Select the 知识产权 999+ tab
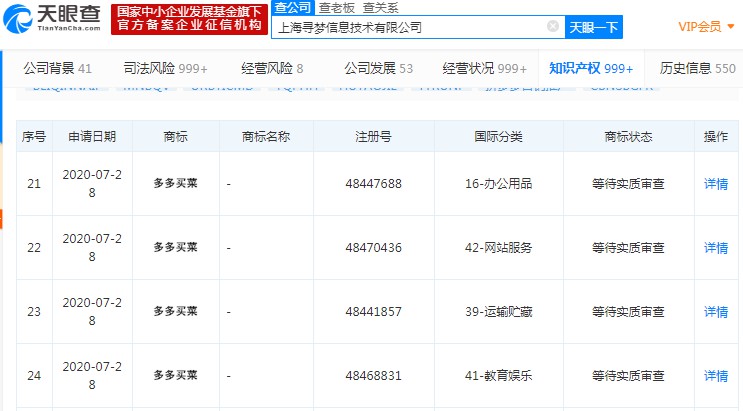 [x=591, y=68]
